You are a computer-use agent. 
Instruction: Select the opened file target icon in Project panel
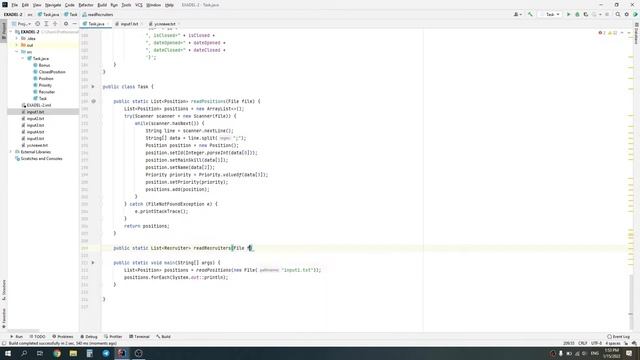(x=38, y=24)
